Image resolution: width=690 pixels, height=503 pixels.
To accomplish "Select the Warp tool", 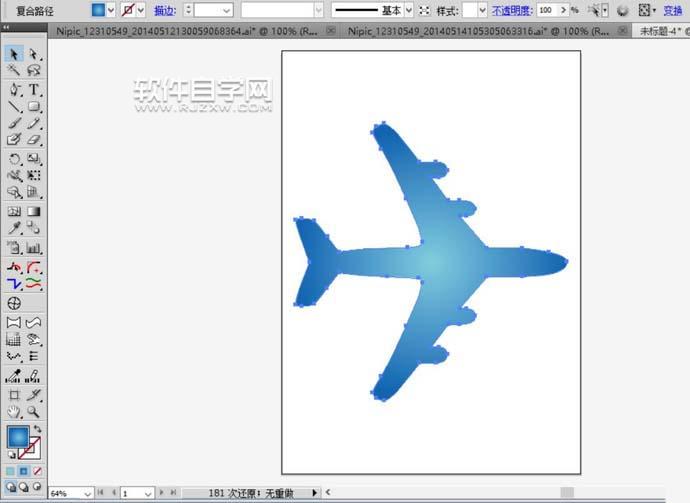I will (14, 176).
